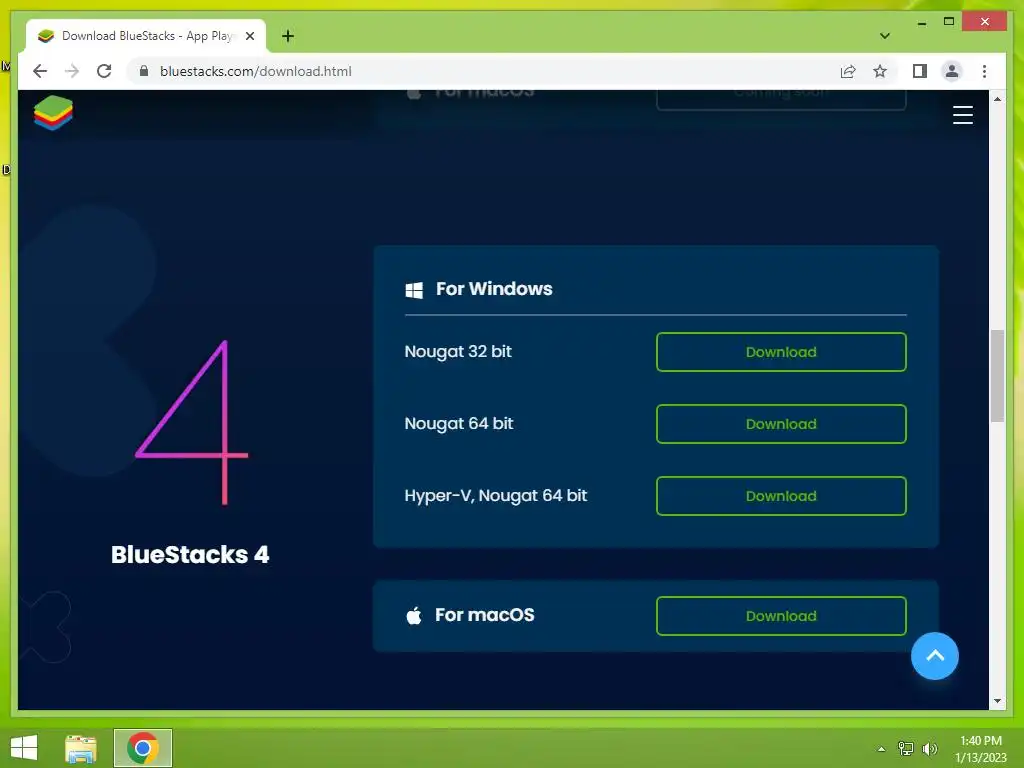Close the Download BlueStacks tab
Image resolution: width=1024 pixels, height=768 pixels.
249,36
